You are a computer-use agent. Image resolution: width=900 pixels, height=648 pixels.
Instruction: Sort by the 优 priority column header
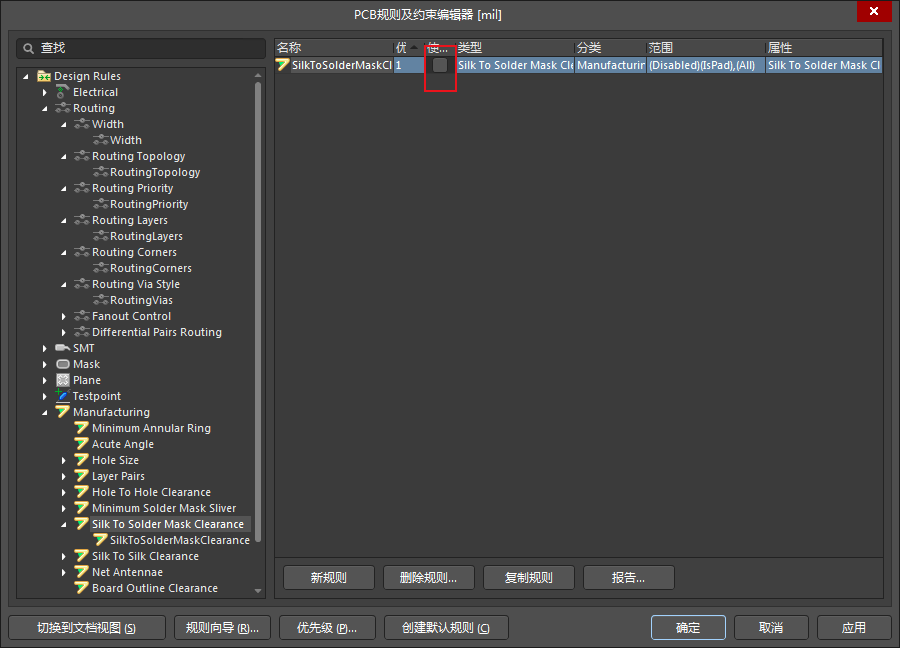pyautogui.click(x=408, y=48)
